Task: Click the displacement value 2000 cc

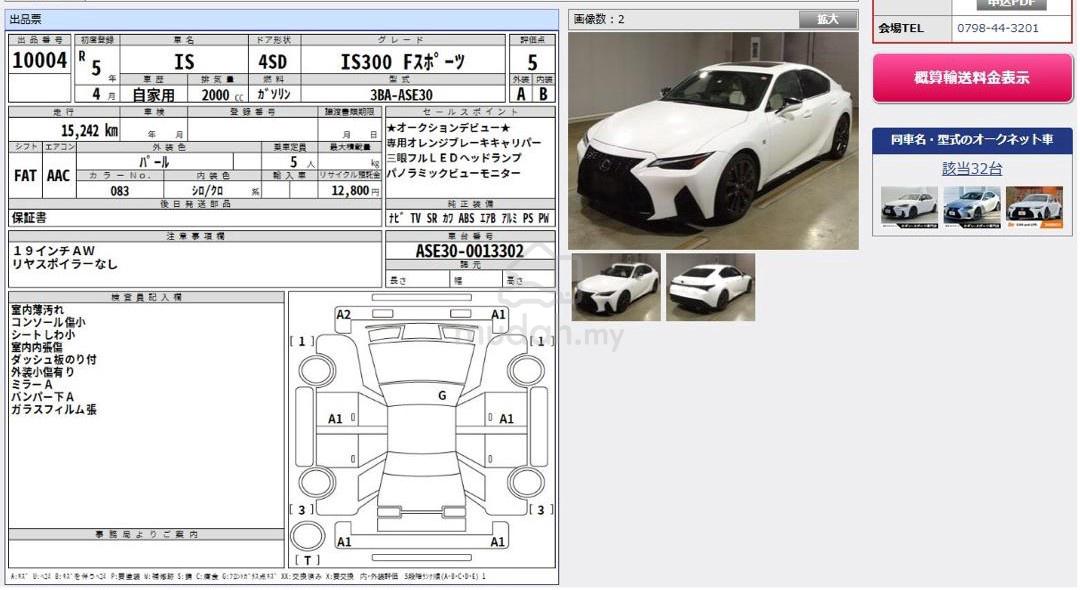Action: (x=222, y=95)
